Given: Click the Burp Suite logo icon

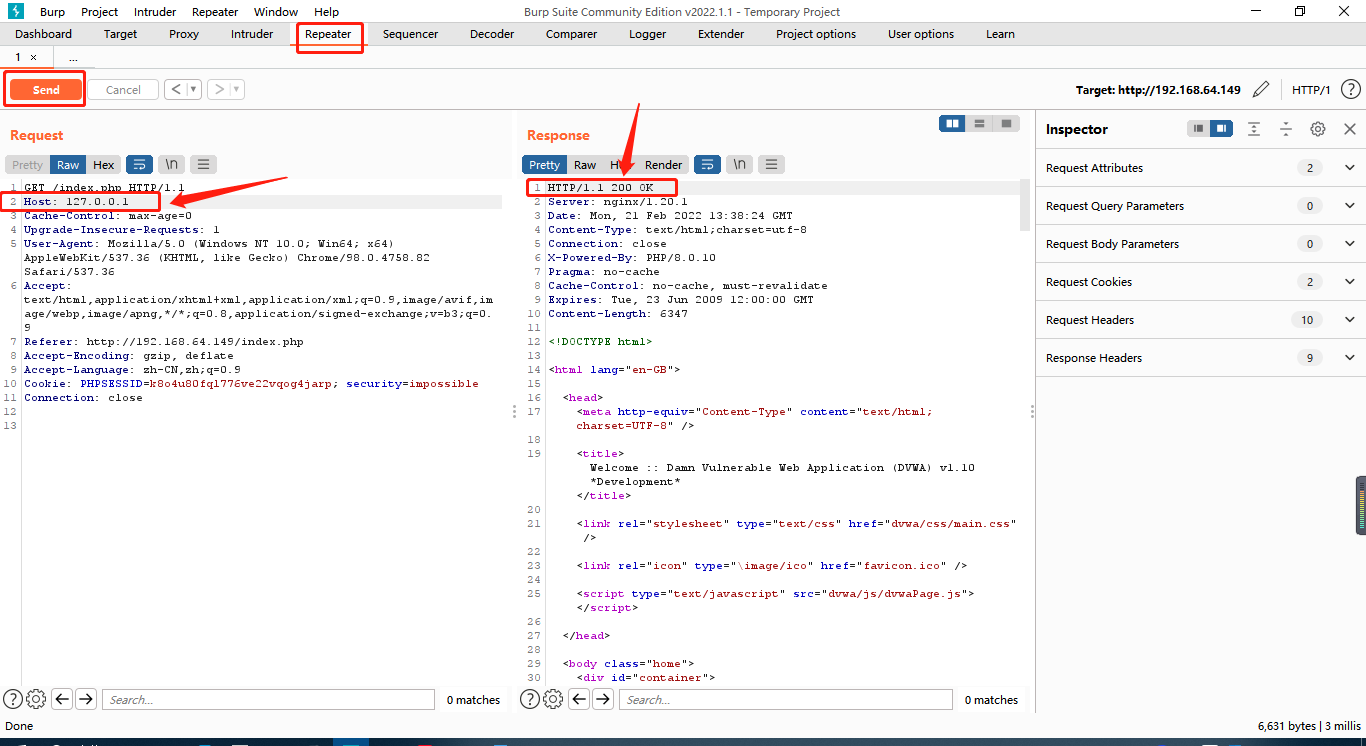Looking at the screenshot, I should click(x=15, y=11).
